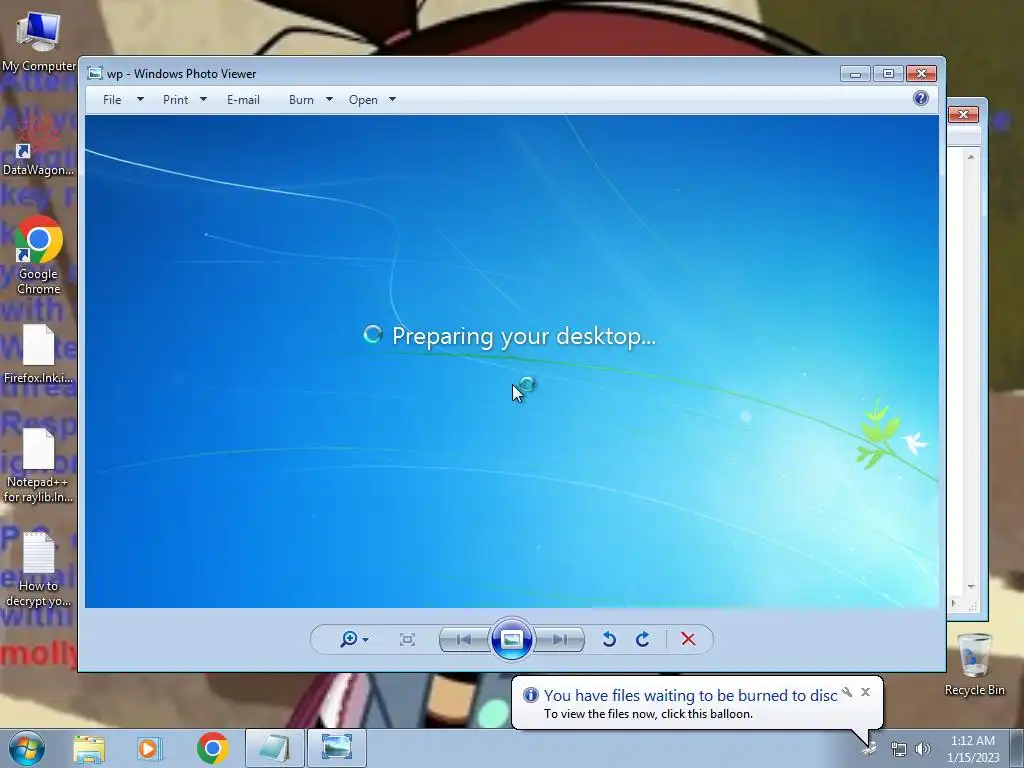Image resolution: width=1024 pixels, height=768 pixels.
Task: Launch Windows Media Player from the taskbar
Action: point(150,748)
